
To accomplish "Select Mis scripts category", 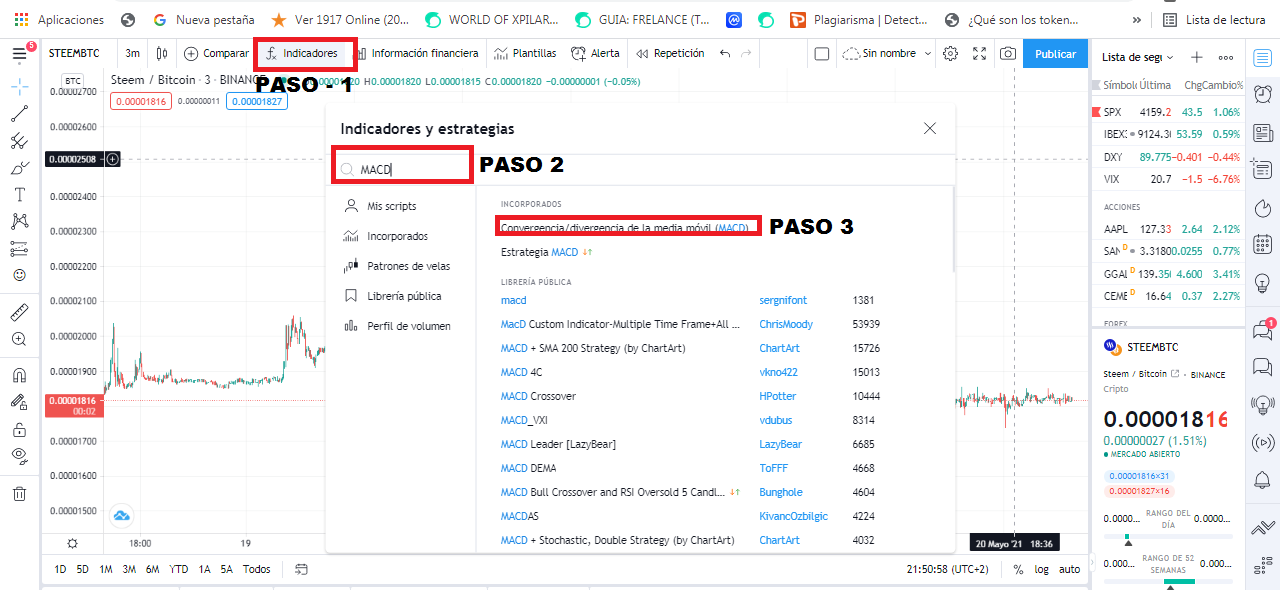I will pyautogui.click(x=392, y=206).
